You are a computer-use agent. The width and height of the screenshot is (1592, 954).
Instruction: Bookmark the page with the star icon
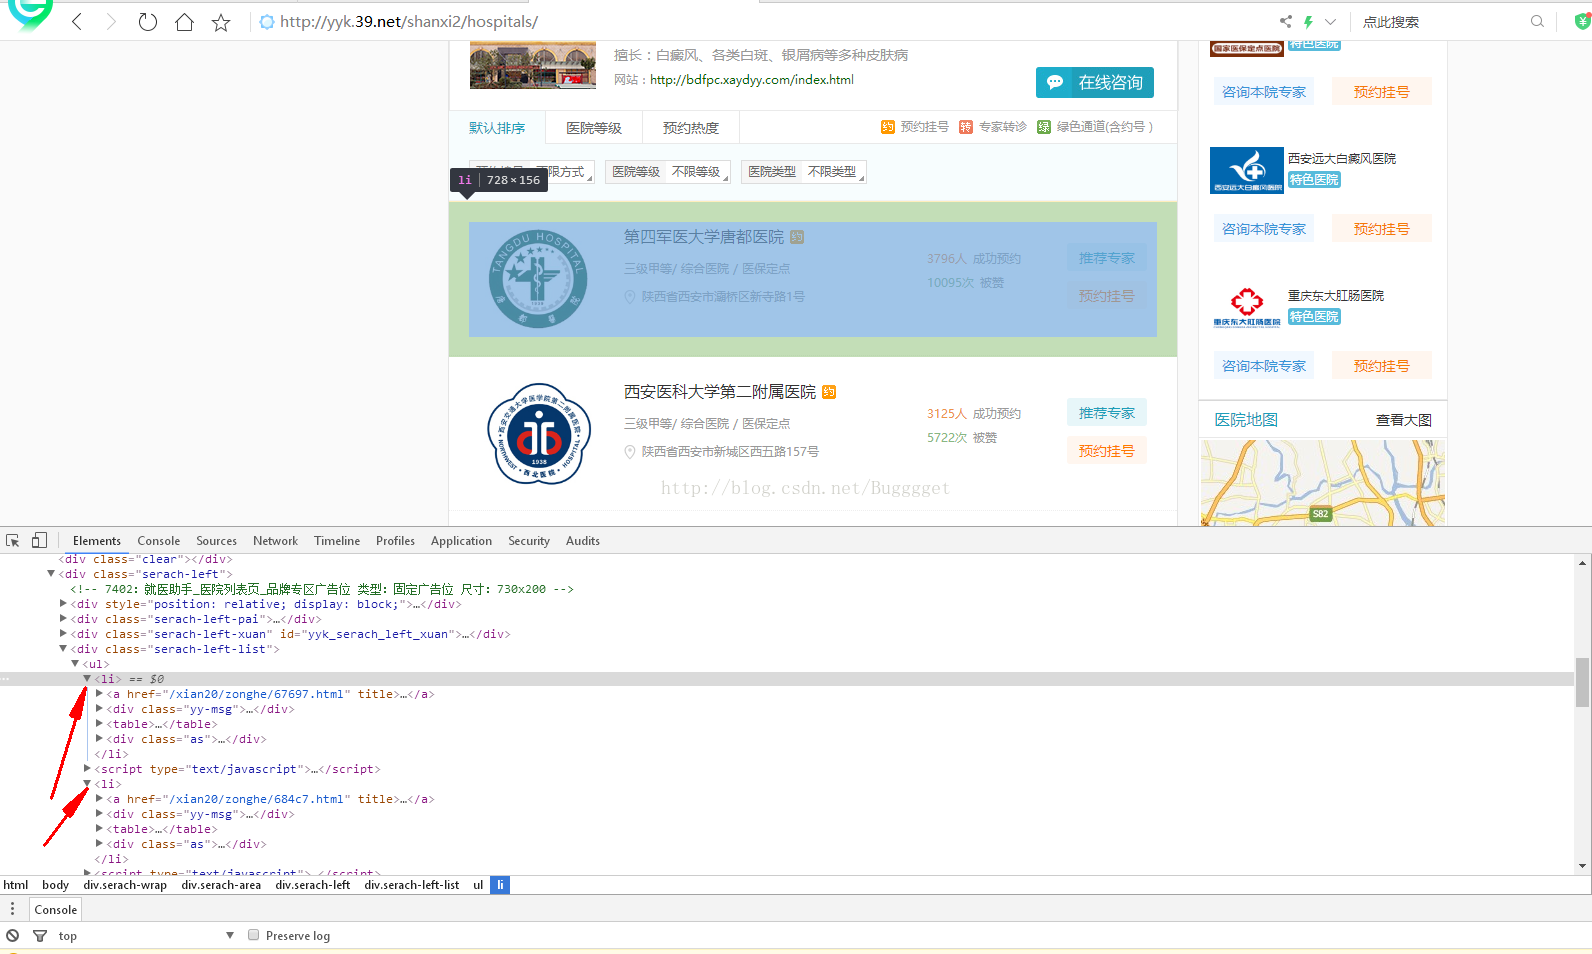click(221, 22)
